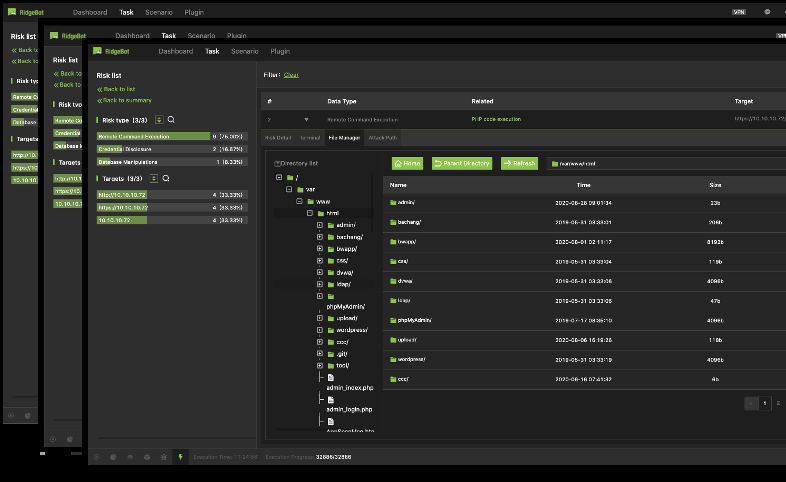Click the fourth icon in the front window's status bar

(x=147, y=457)
